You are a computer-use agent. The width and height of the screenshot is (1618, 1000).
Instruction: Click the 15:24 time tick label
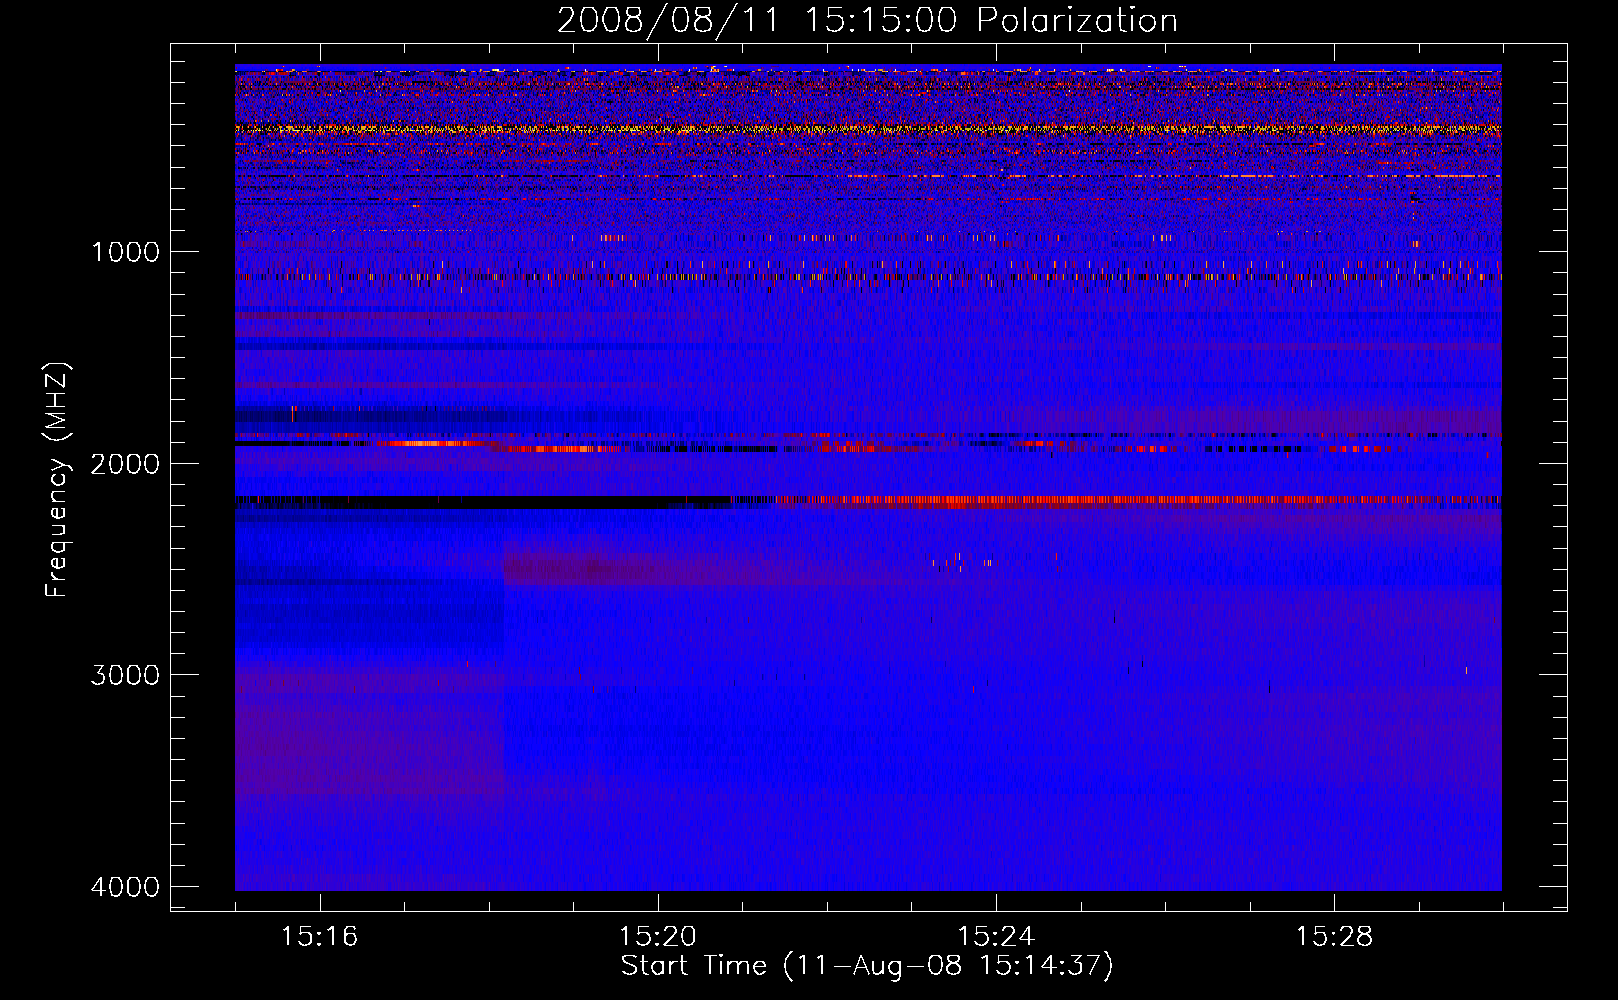click(996, 936)
